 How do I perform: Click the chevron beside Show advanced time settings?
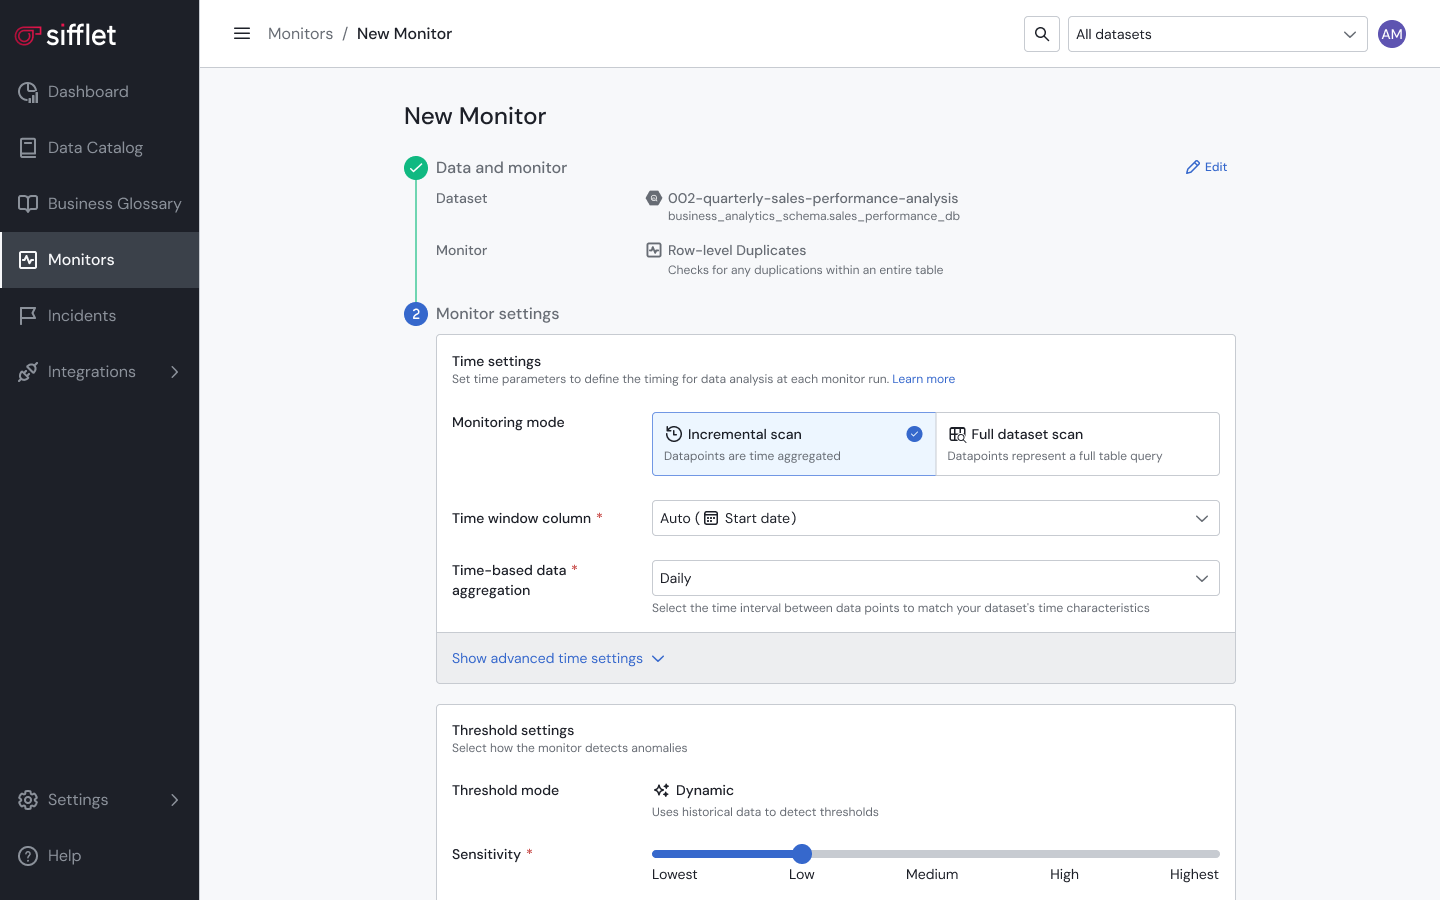pyautogui.click(x=658, y=659)
